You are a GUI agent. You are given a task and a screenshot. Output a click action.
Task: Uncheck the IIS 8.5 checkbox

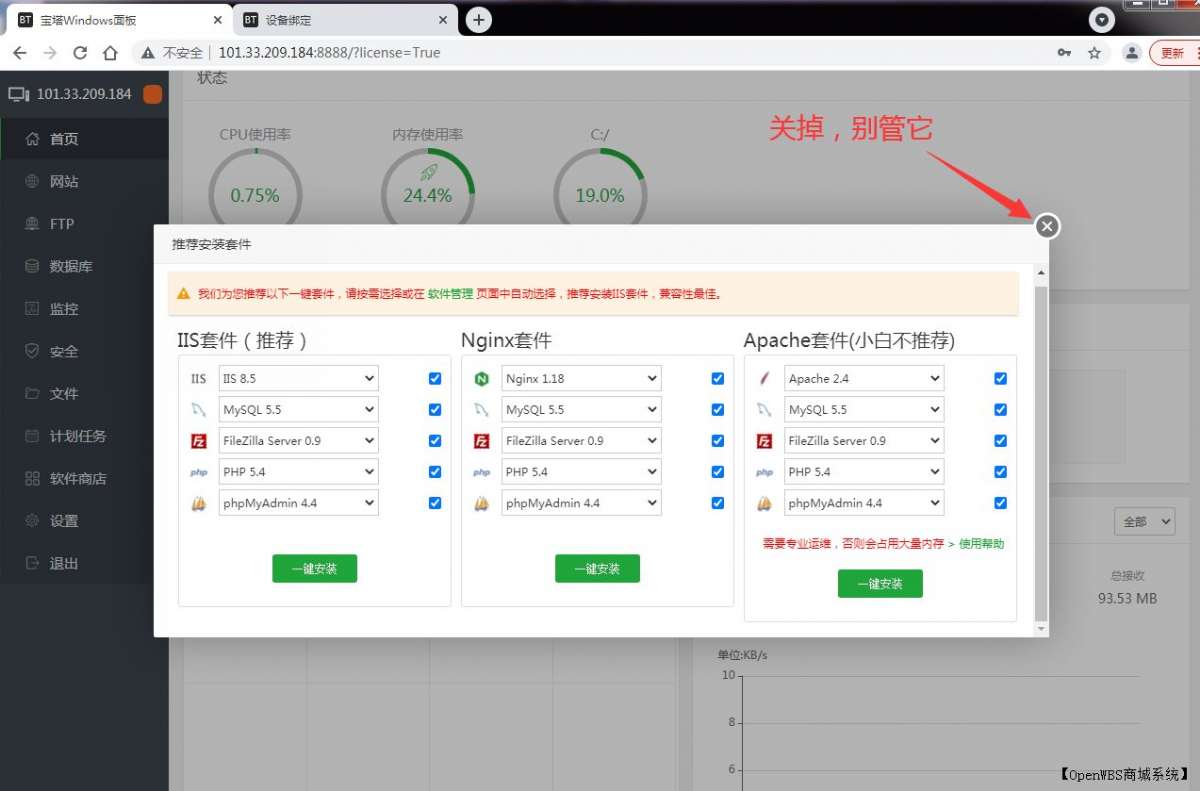click(434, 378)
